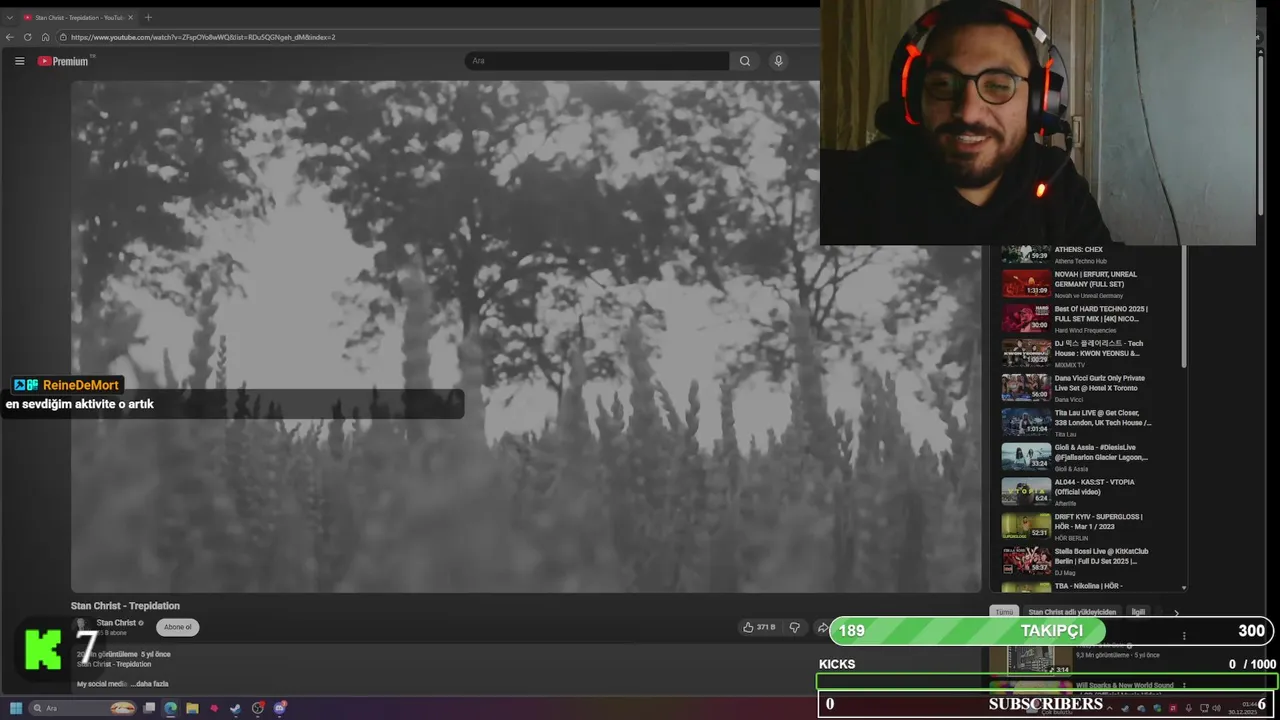Click the Gioli & Assia thumbnail

pos(1026,457)
